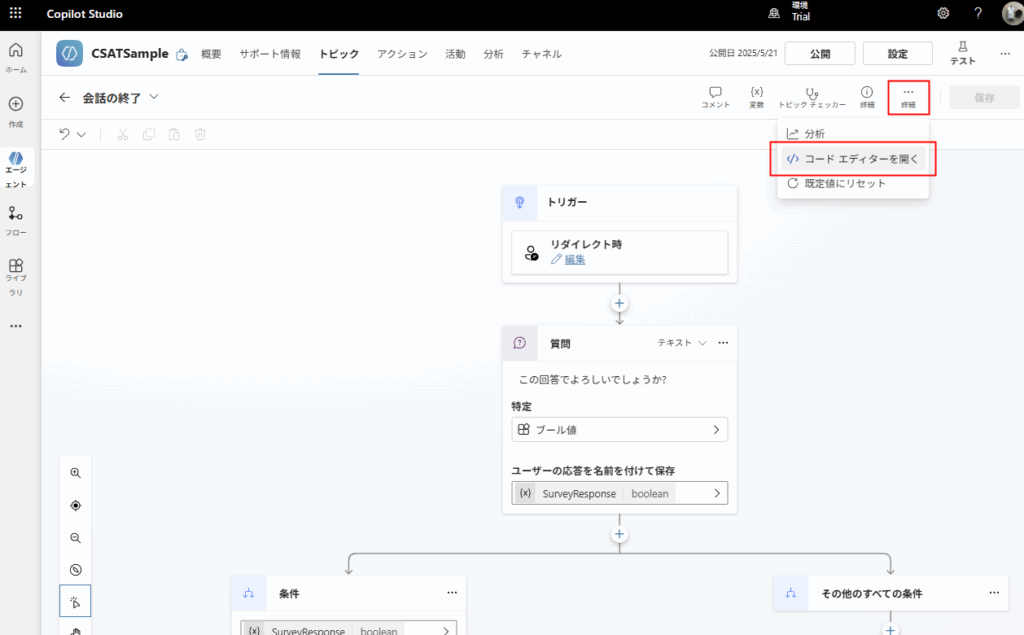The image size is (1024, 635).
Task: Add node with plus below トリガー
Action: (x=619, y=303)
